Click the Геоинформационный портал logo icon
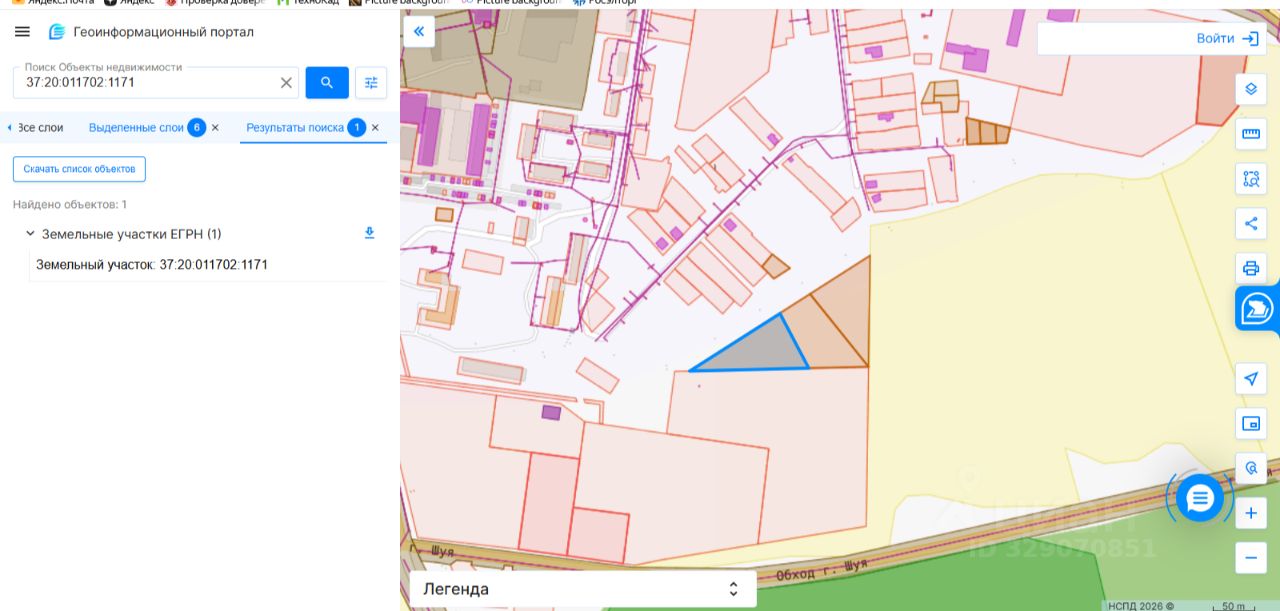 [57, 32]
